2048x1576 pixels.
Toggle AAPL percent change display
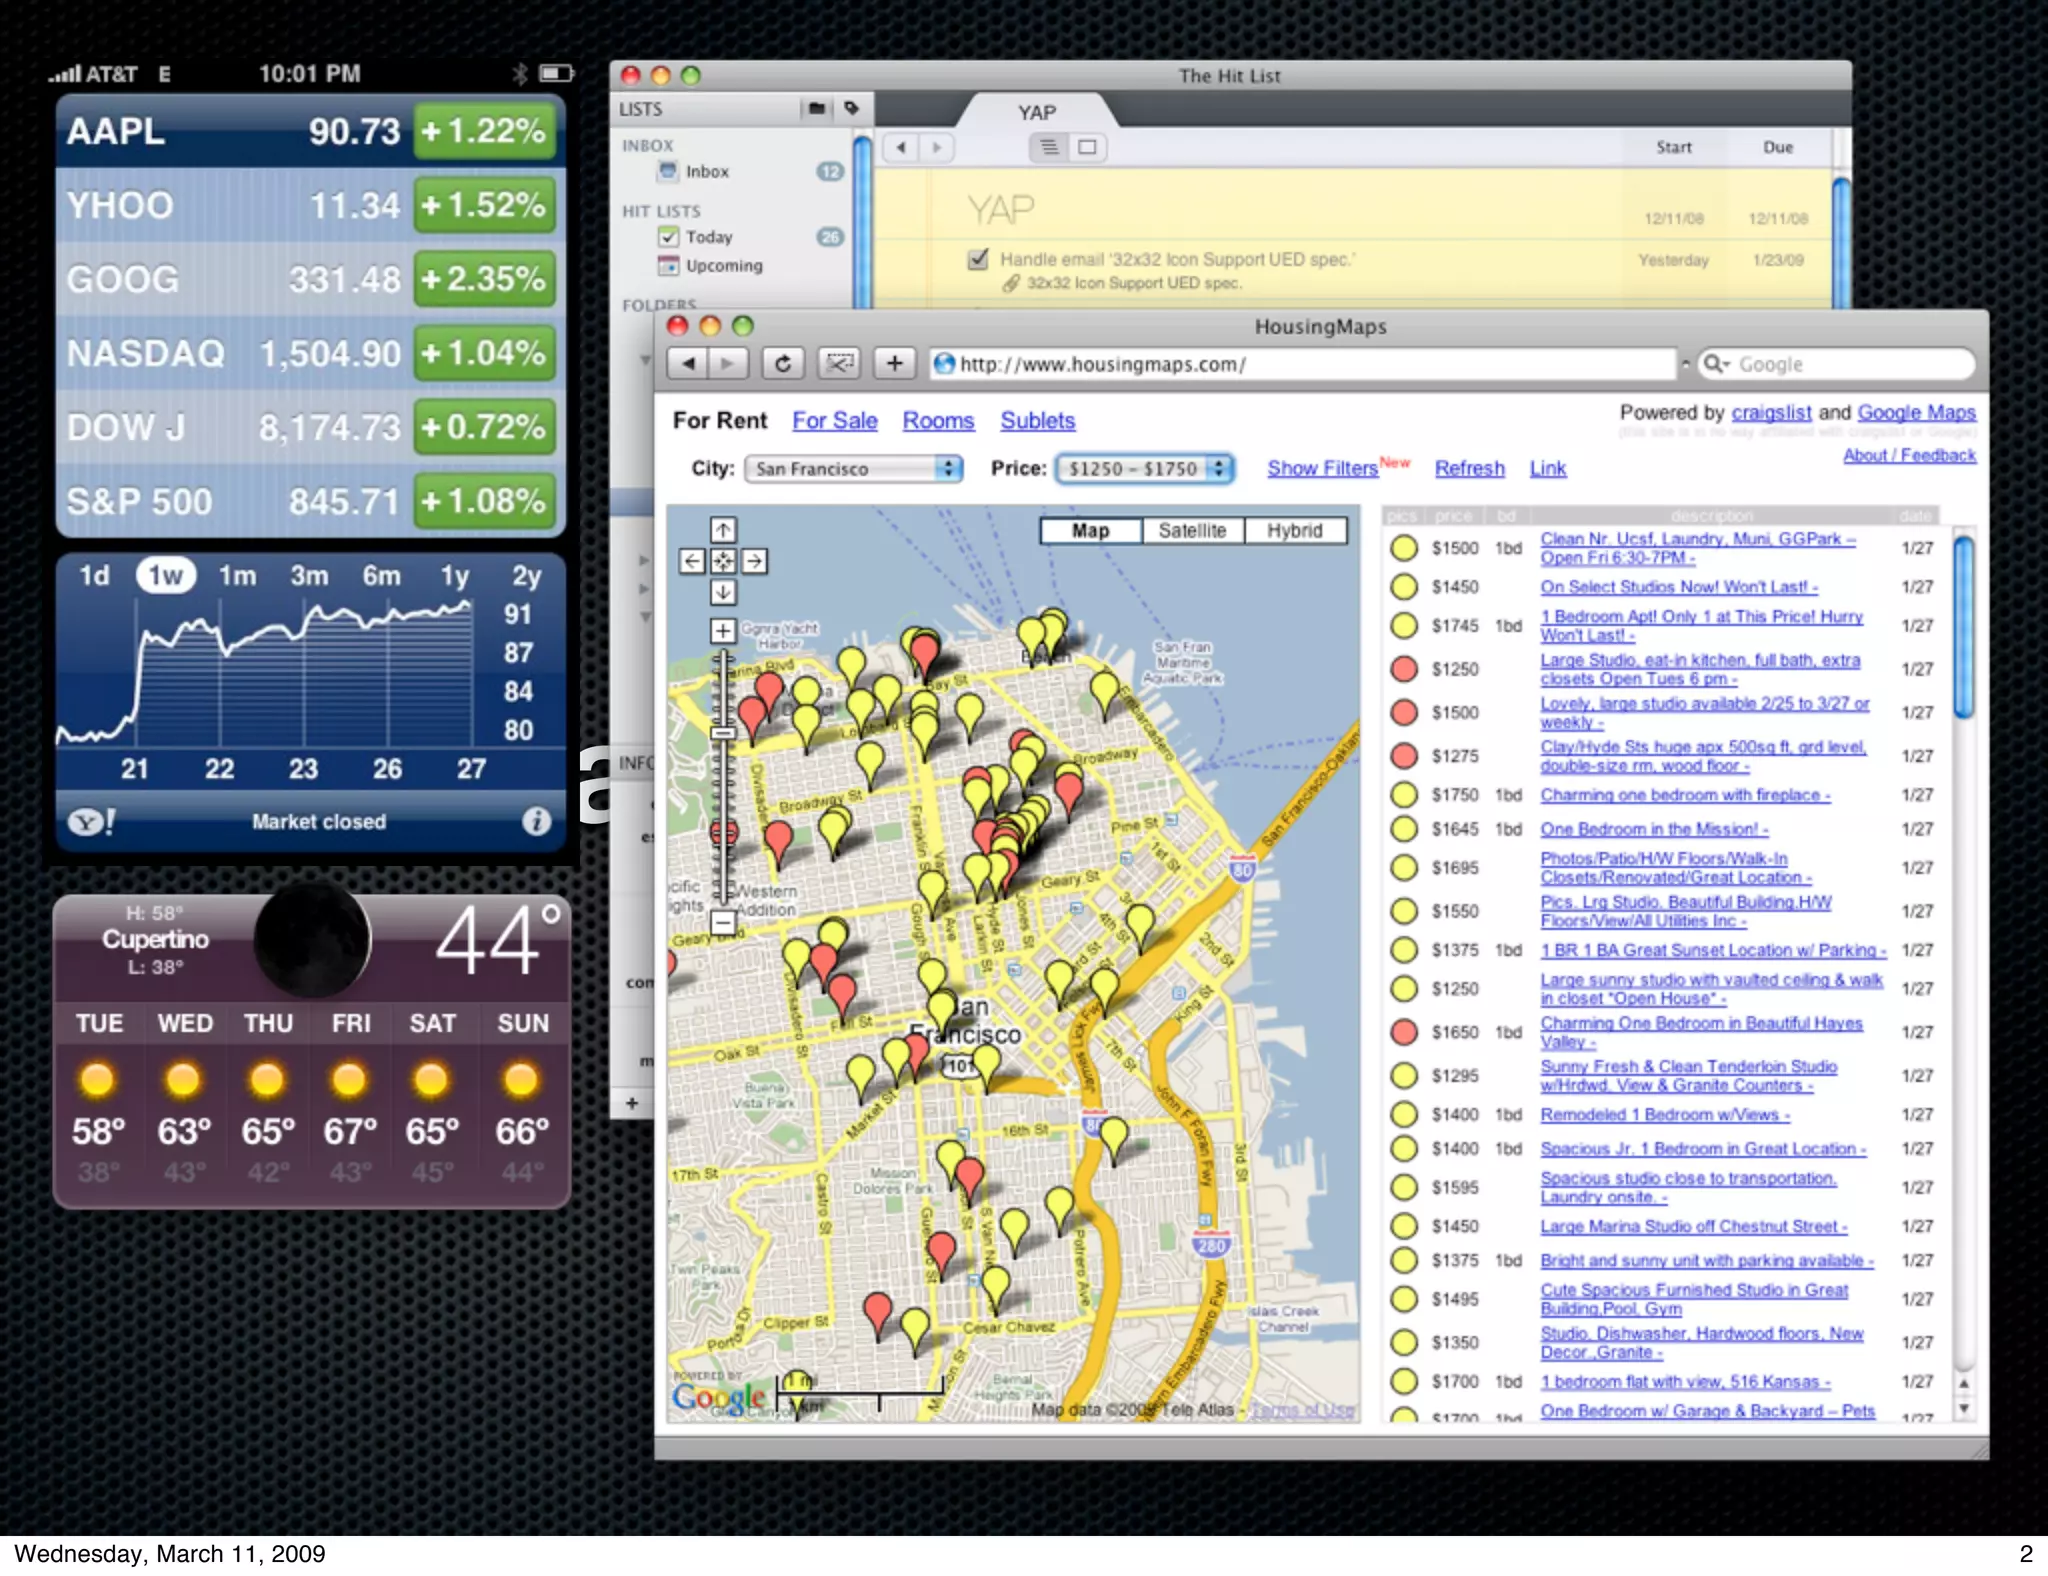pos(485,131)
